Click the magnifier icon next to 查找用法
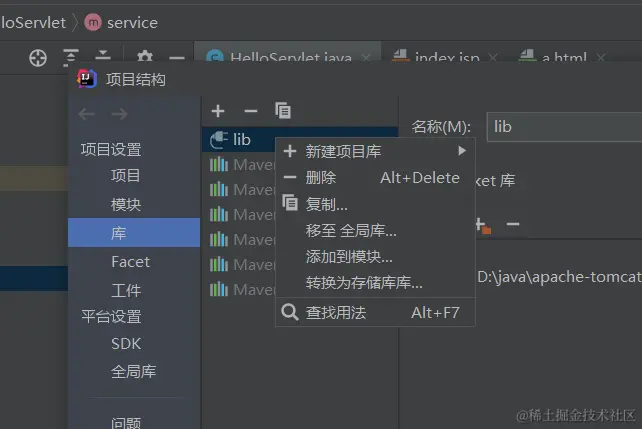This screenshot has width=642, height=429. tap(290, 312)
